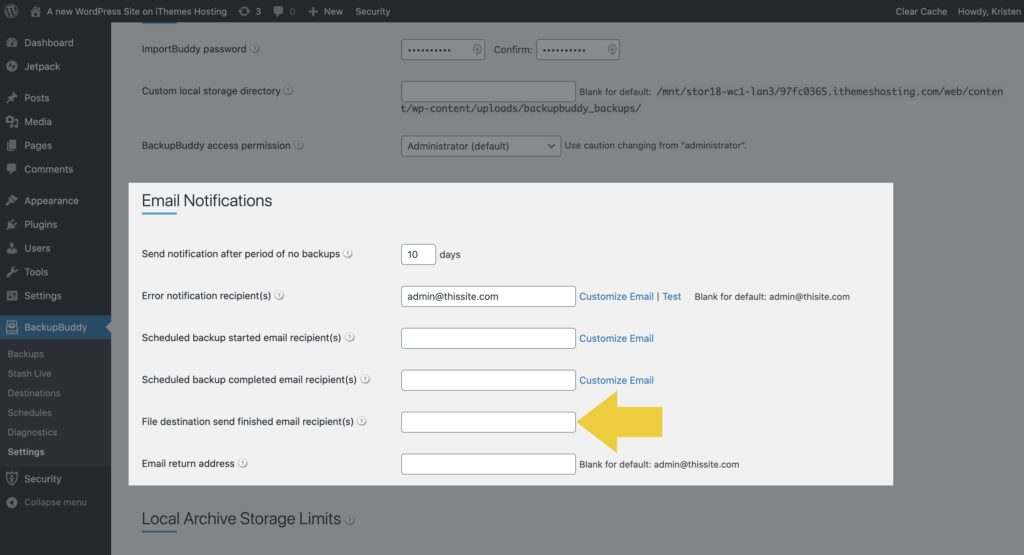Screen dimensions: 1024x555
Task: Open Plugins in the sidebar menu
Action: tap(40, 224)
